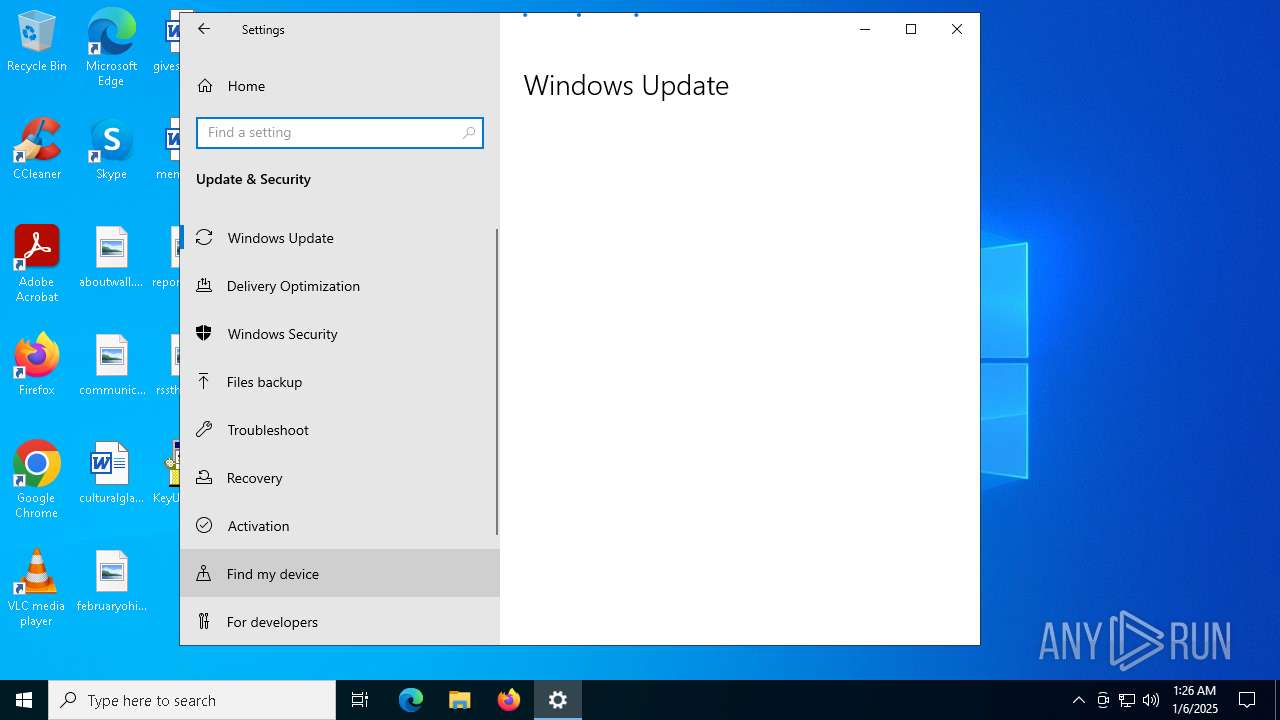Select Find my device

click(x=340, y=574)
